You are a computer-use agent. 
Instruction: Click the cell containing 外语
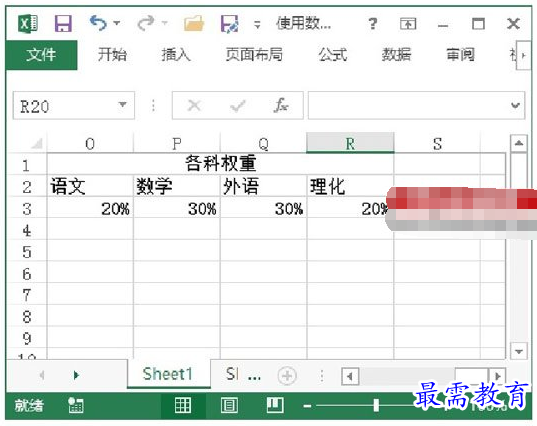[x=263, y=186]
